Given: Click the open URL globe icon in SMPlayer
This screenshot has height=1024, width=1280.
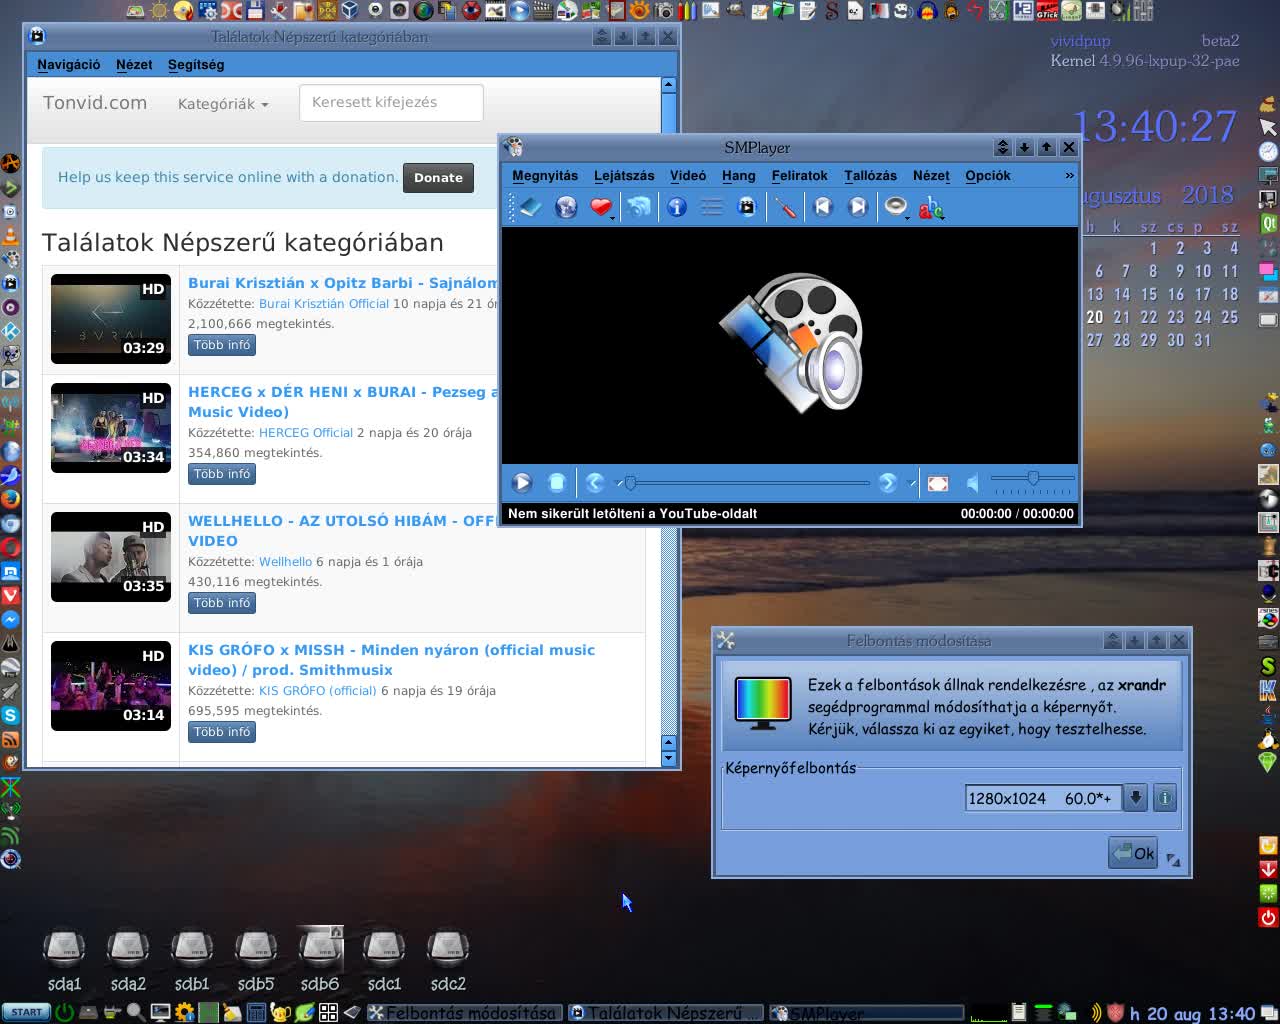Looking at the screenshot, I should 566,207.
